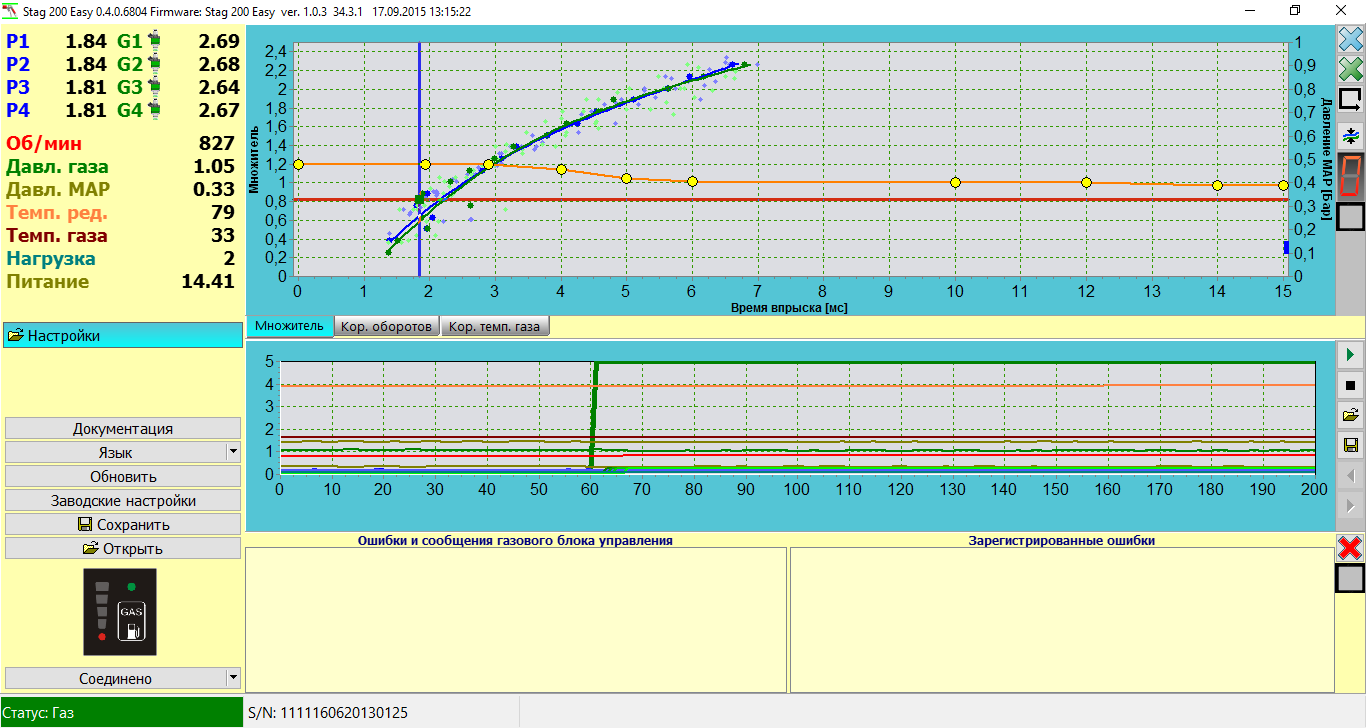Click the Документация button
Viewport: 1366px width, 728px height.
(122, 427)
